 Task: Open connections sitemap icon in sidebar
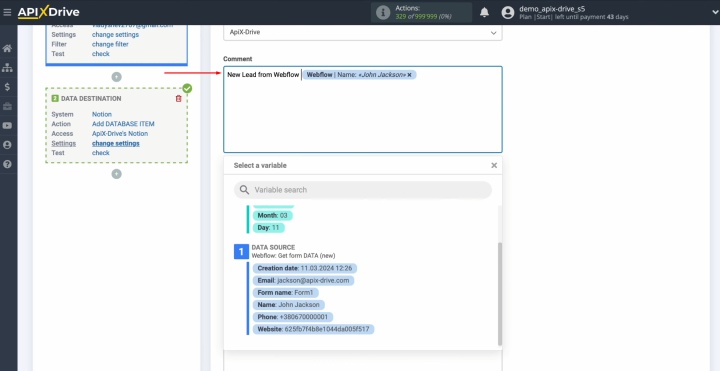point(7,68)
